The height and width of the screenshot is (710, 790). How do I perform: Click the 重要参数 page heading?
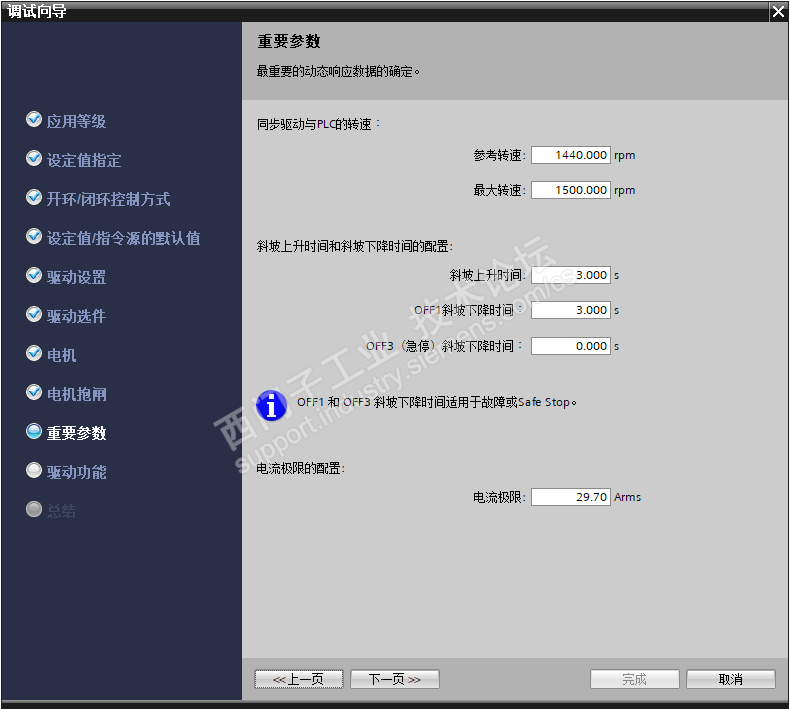click(x=289, y=41)
